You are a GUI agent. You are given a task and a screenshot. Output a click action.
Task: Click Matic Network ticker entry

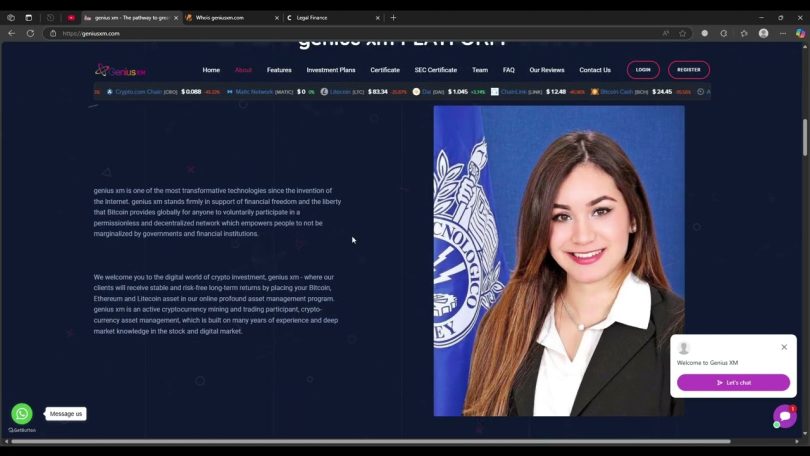[x=271, y=92]
